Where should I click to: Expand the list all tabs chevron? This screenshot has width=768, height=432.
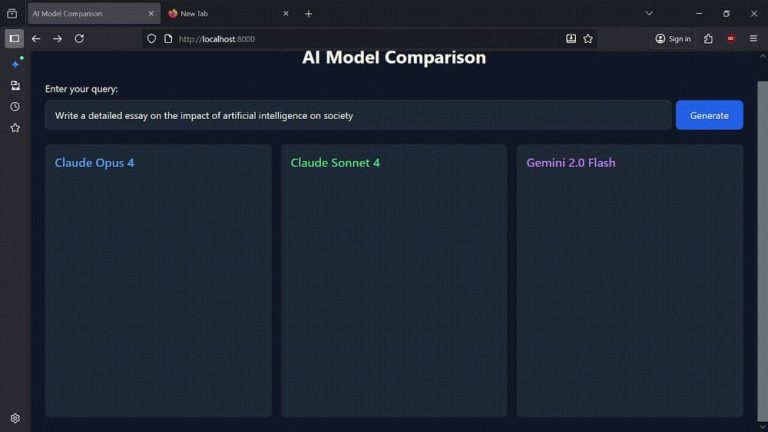pyautogui.click(x=649, y=13)
